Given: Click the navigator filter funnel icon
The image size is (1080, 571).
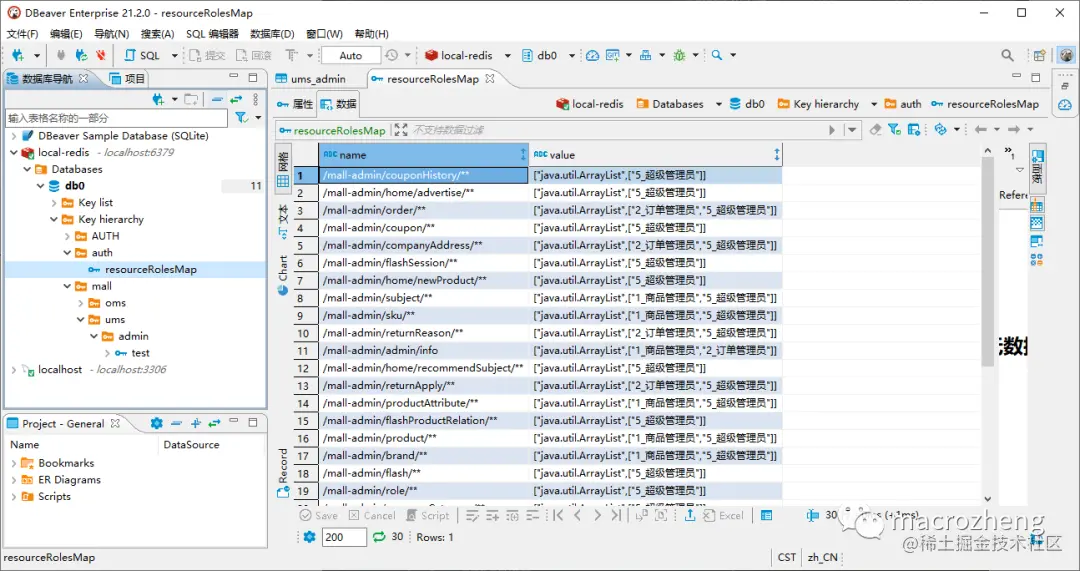Looking at the screenshot, I should [240, 118].
